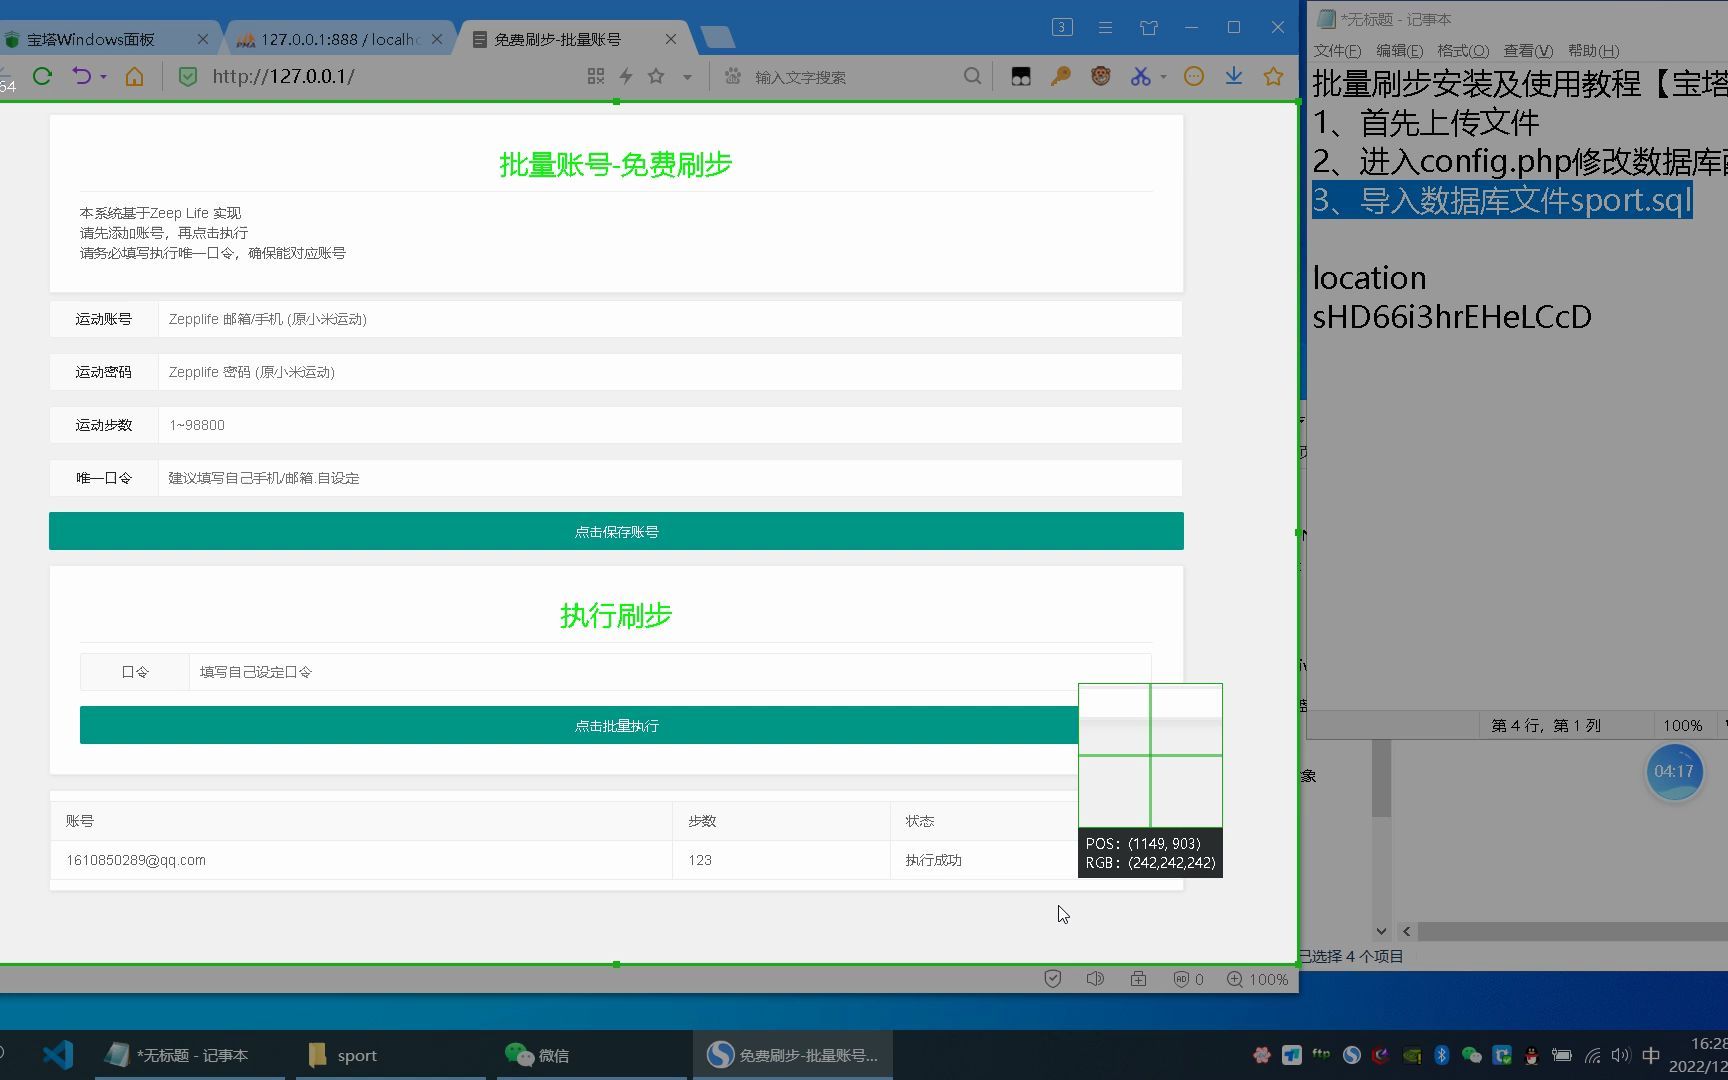Select the scissors screenshot tool
Screen dimensions: 1728x1080
click(x=1141, y=76)
